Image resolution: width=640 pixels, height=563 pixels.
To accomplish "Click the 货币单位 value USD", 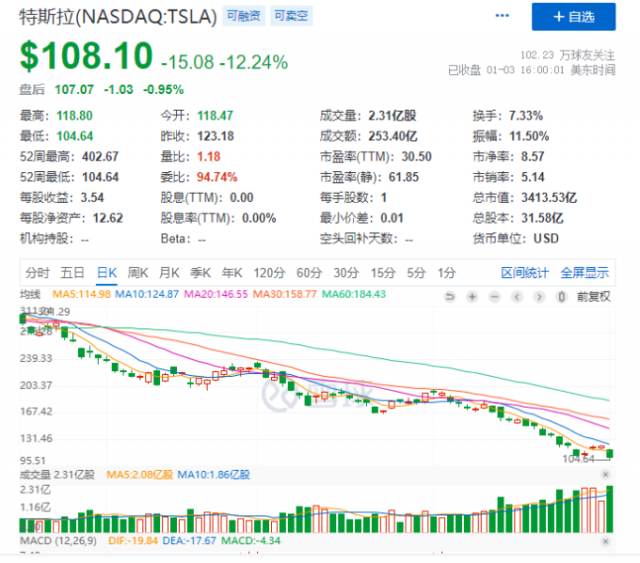I will tap(546, 238).
